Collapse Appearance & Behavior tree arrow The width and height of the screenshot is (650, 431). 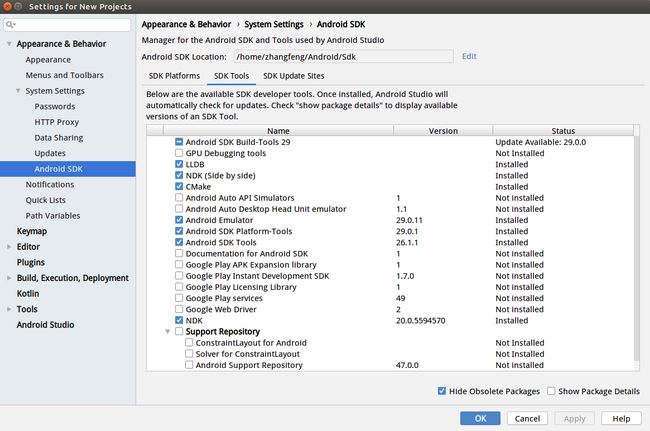click(x=9, y=44)
